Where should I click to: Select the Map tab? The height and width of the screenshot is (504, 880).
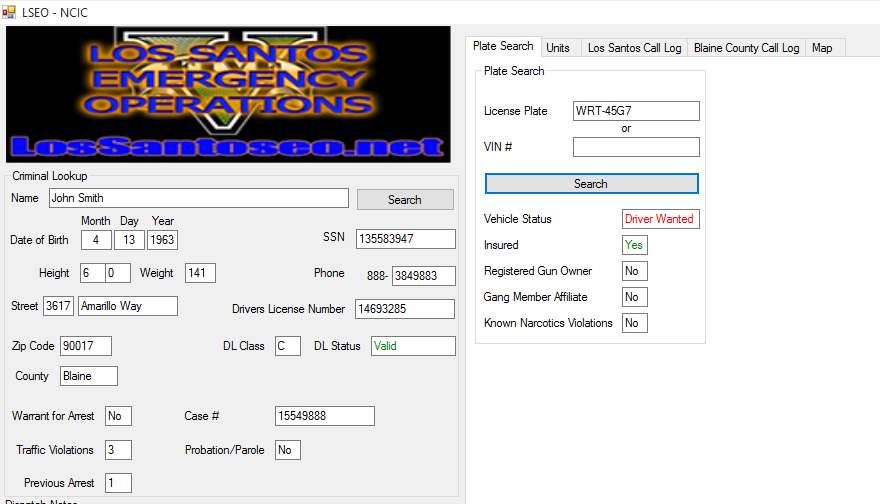(822, 48)
